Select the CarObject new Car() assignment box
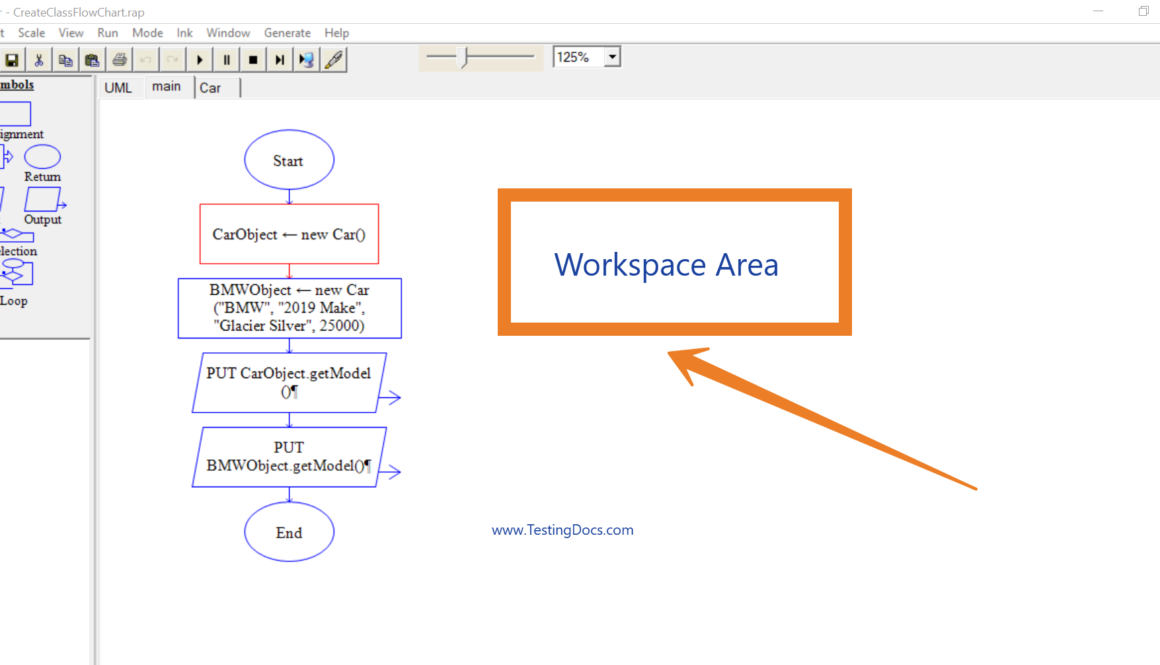This screenshot has height=665, width=1160. pyautogui.click(x=289, y=234)
